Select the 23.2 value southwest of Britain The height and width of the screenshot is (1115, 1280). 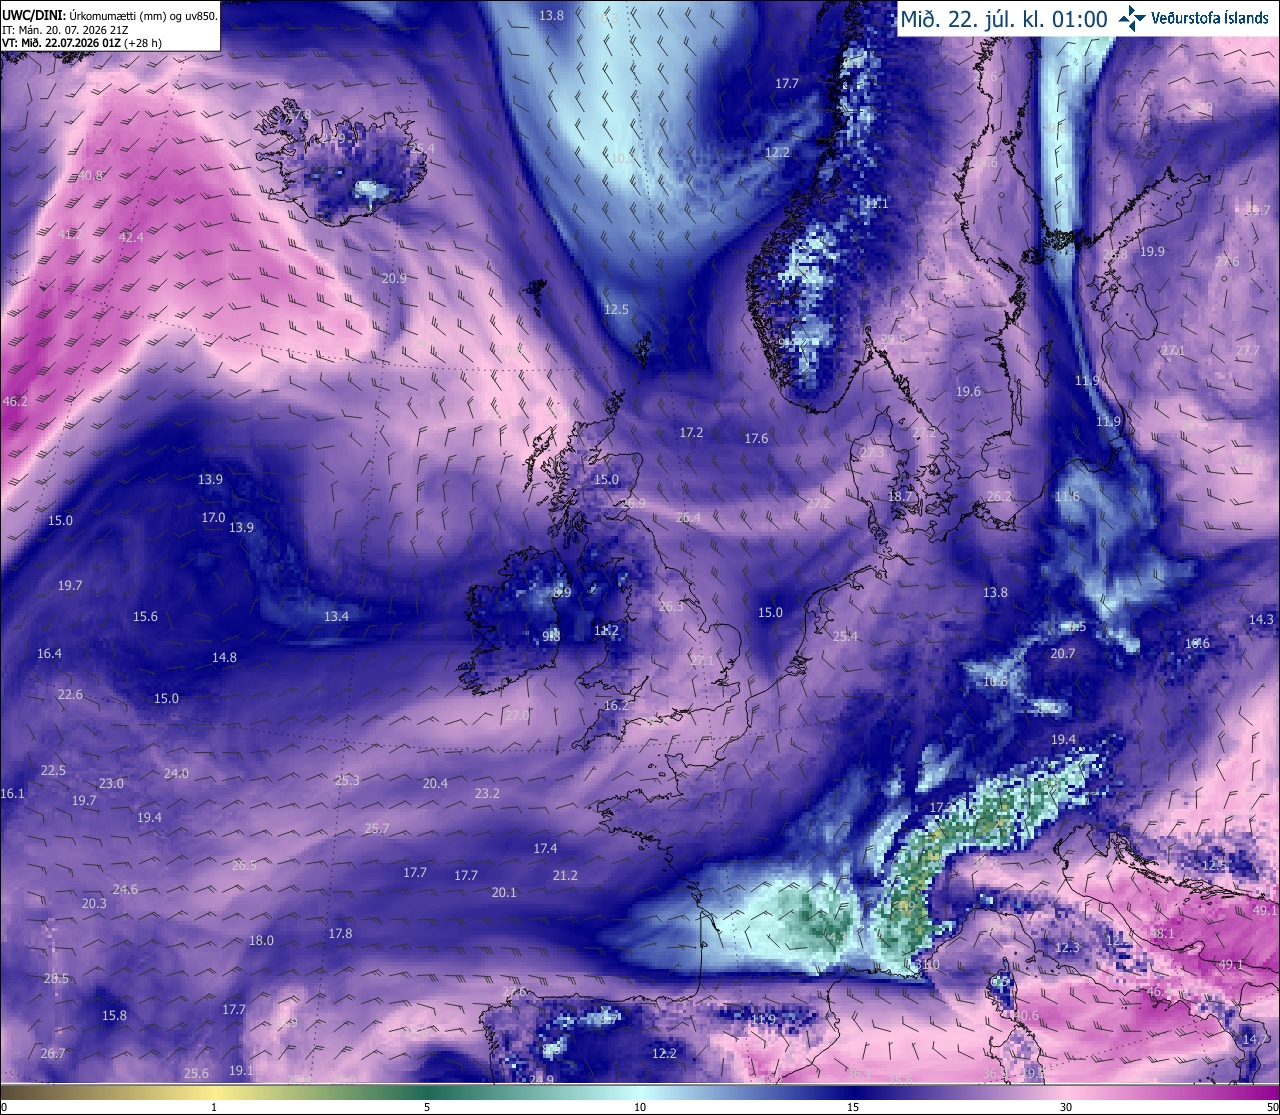pyautogui.click(x=487, y=793)
